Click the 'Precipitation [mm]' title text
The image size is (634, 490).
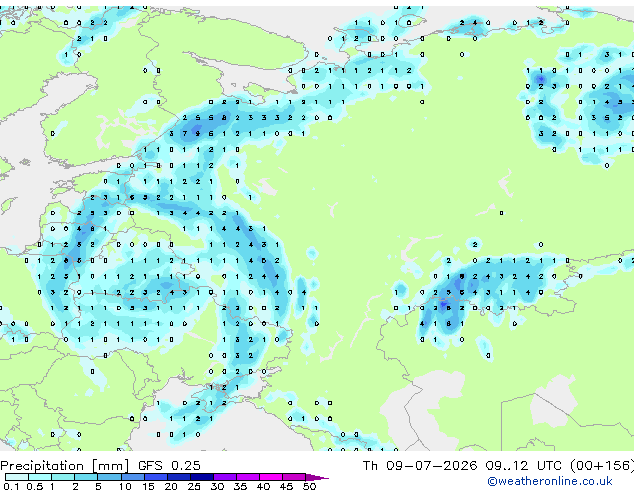(65, 466)
